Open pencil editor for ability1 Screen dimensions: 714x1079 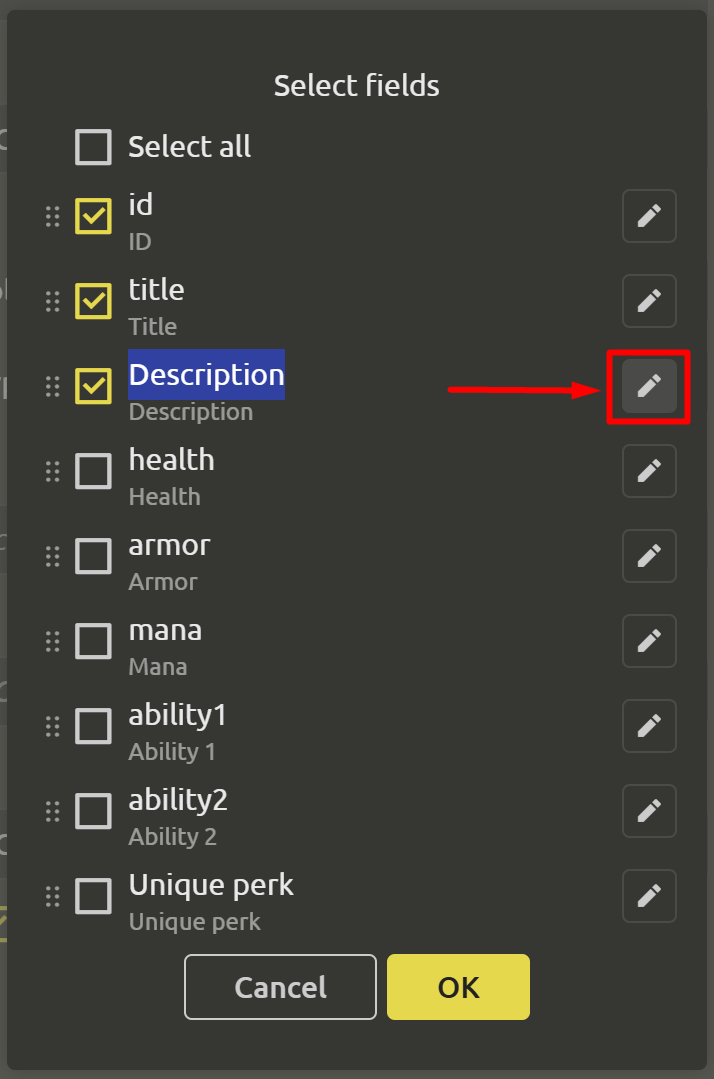649,726
